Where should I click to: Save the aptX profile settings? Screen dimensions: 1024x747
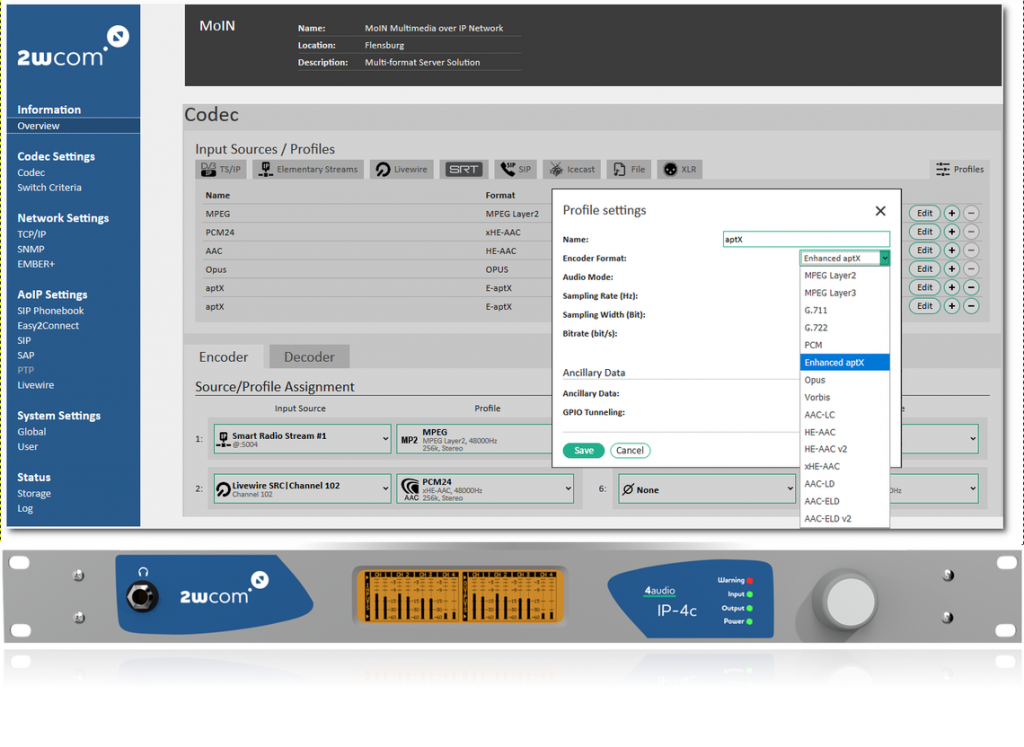coord(583,450)
